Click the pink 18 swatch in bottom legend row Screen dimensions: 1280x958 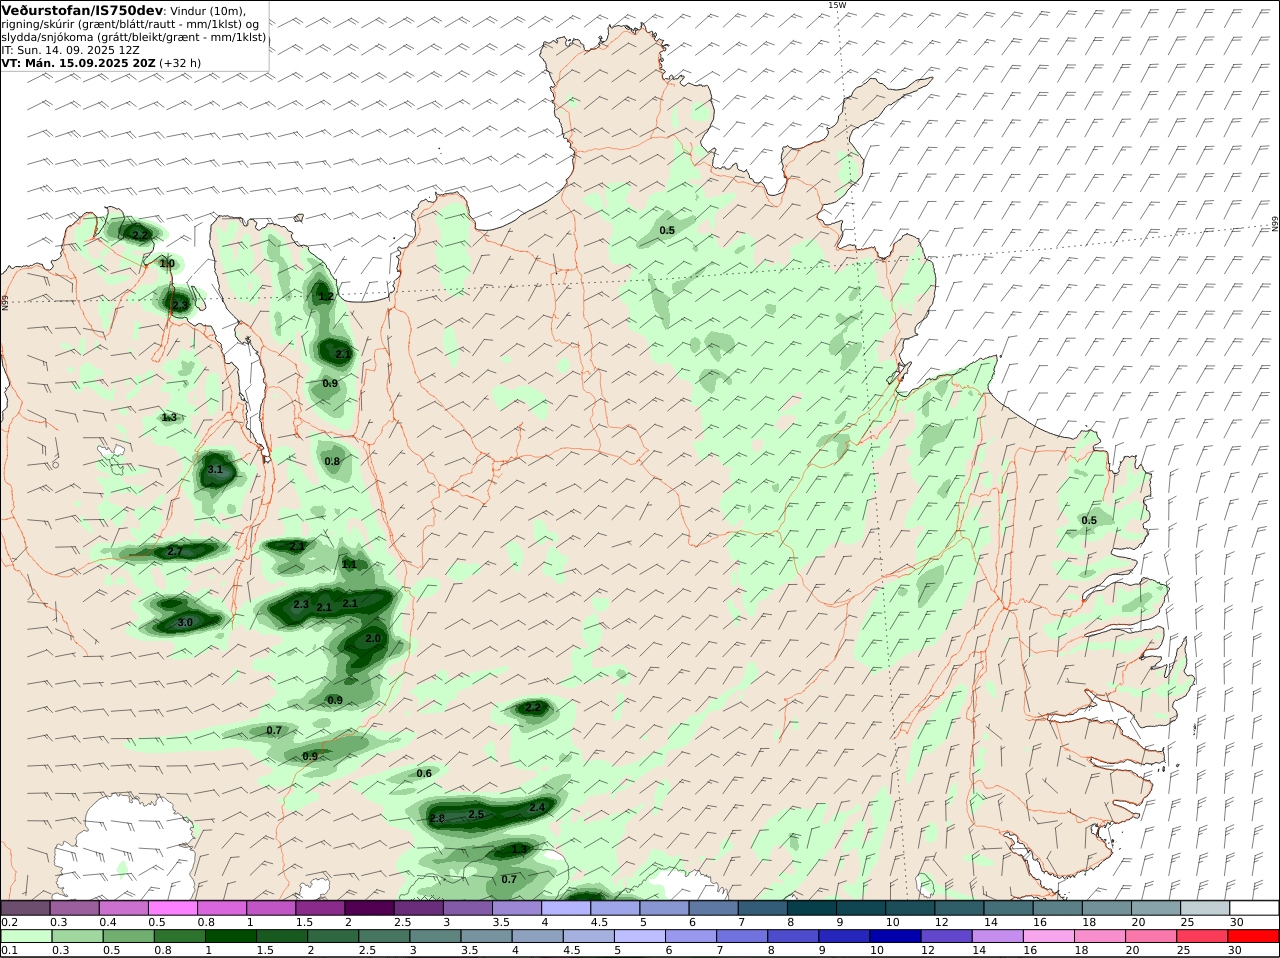coord(1101,936)
